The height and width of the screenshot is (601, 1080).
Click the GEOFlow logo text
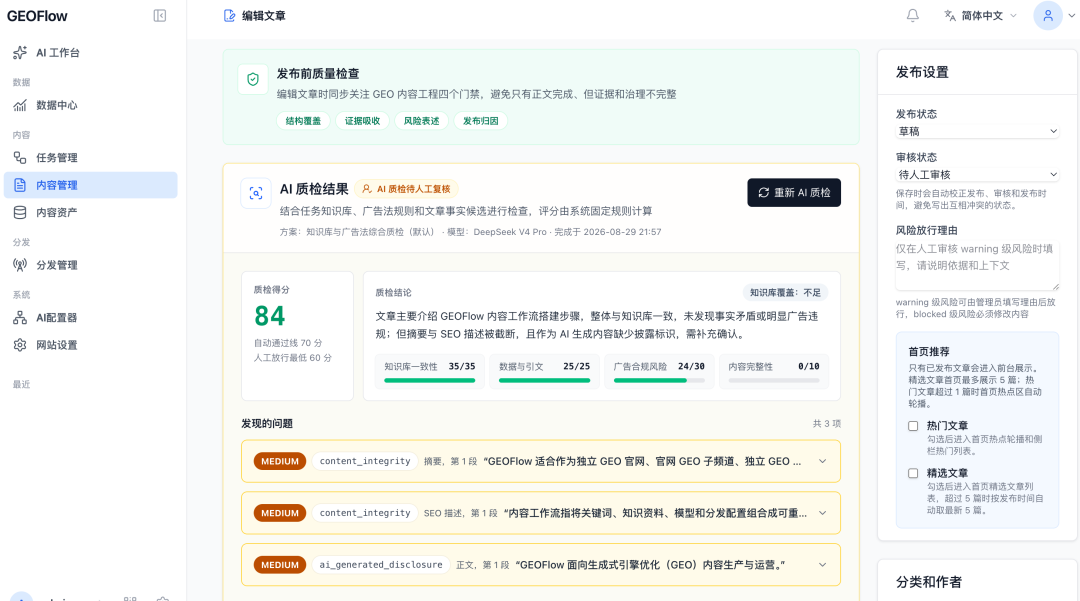37,16
